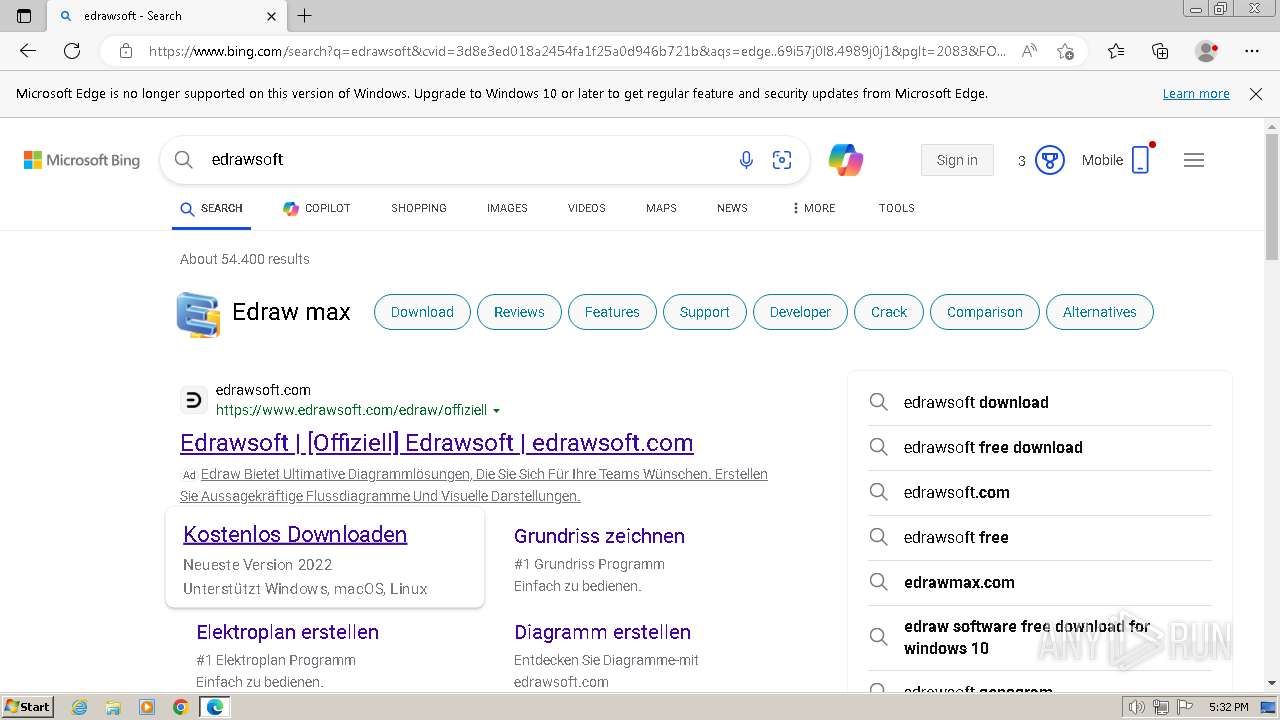Image resolution: width=1280 pixels, height=720 pixels.
Task: Open Bing hamburger menu
Action: (1194, 160)
